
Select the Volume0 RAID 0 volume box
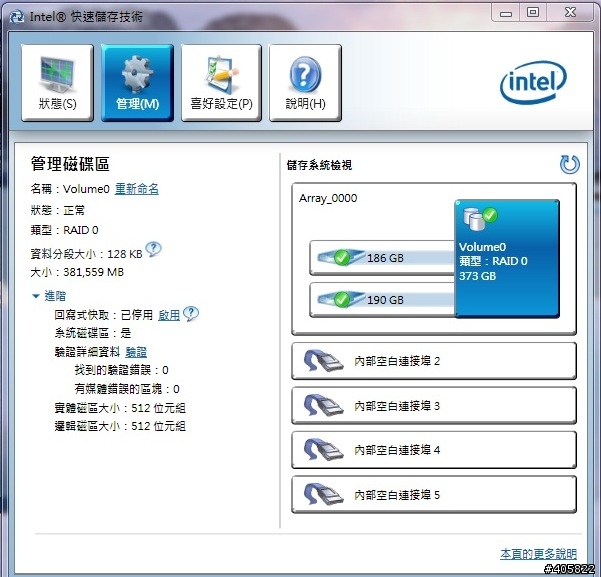[x=507, y=258]
